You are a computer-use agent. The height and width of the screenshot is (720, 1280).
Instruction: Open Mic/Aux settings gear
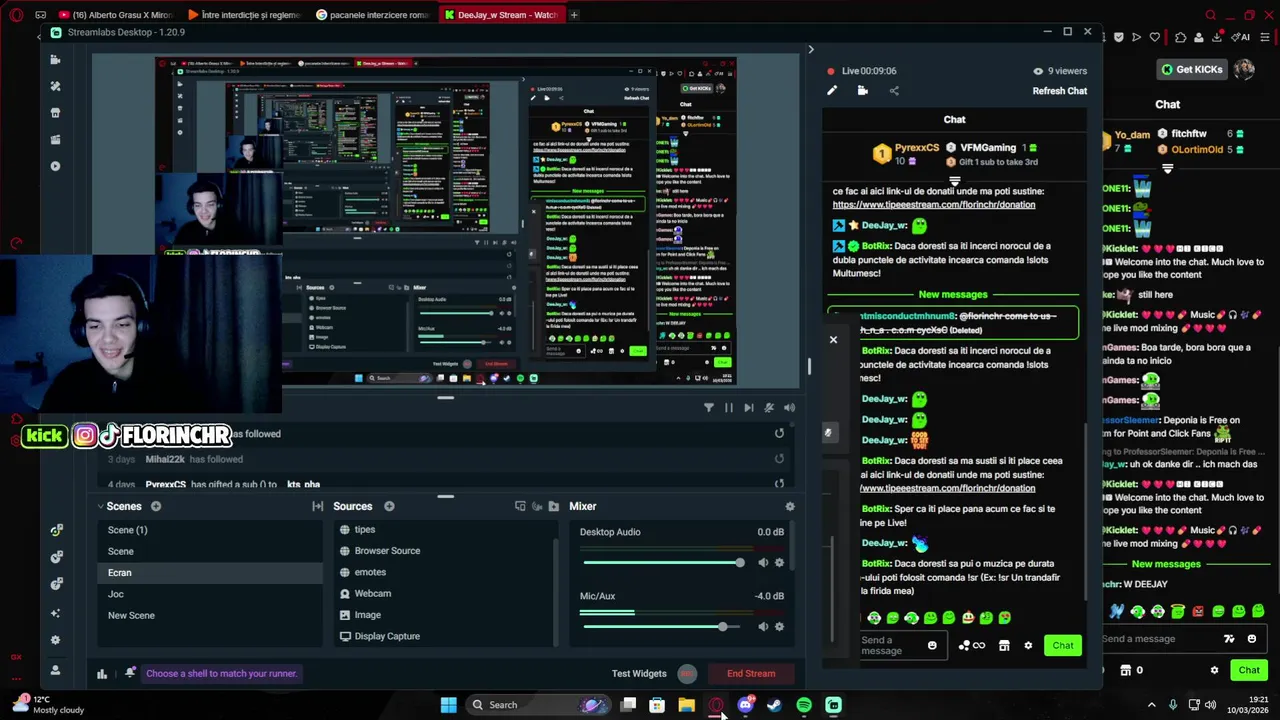coord(780,627)
